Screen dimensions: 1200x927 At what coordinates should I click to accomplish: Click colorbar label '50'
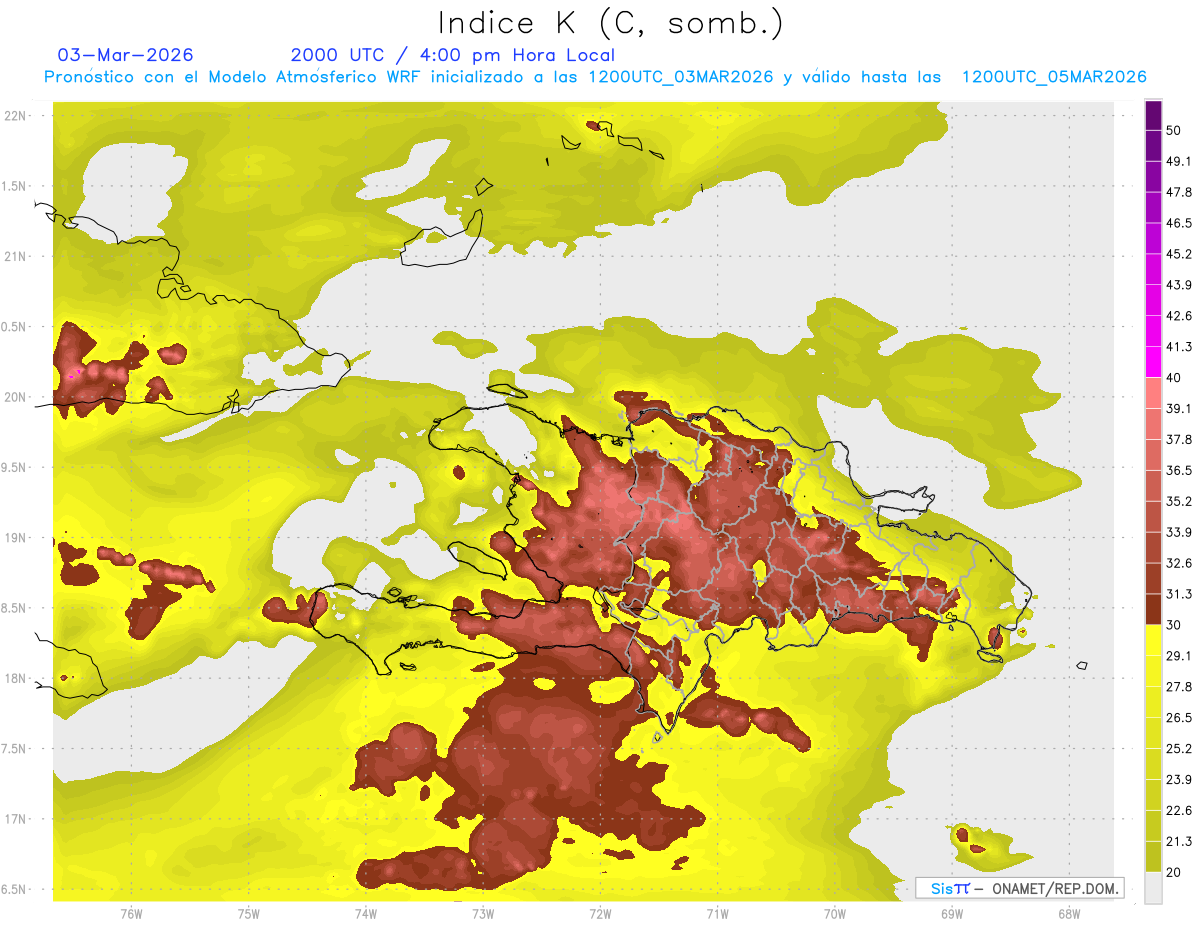click(1174, 130)
